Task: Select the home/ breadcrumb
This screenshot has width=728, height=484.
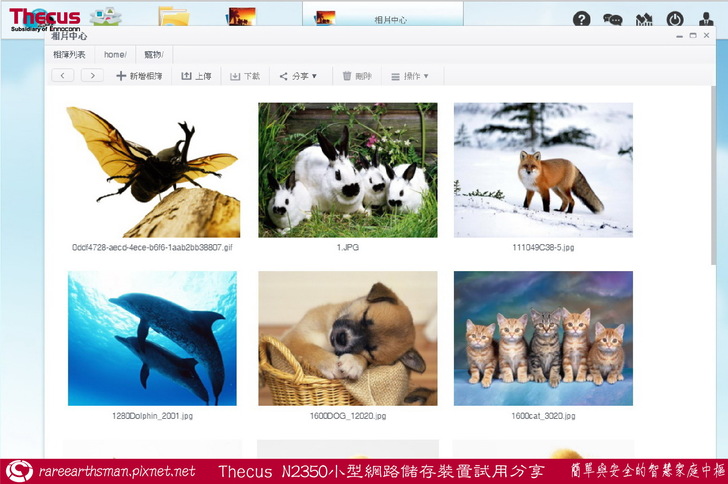Action: (115, 55)
